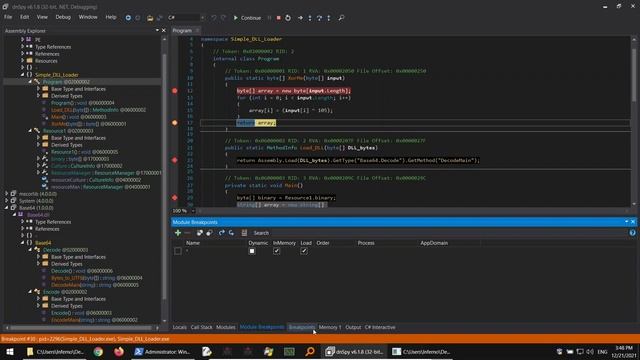Toggle the Load checkbox in breakpoint row
This screenshot has width=640, height=360.
click(304, 251)
